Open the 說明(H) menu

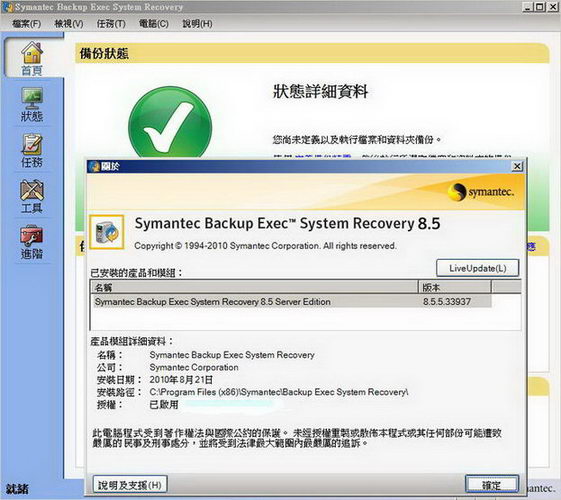pyautogui.click(x=197, y=24)
